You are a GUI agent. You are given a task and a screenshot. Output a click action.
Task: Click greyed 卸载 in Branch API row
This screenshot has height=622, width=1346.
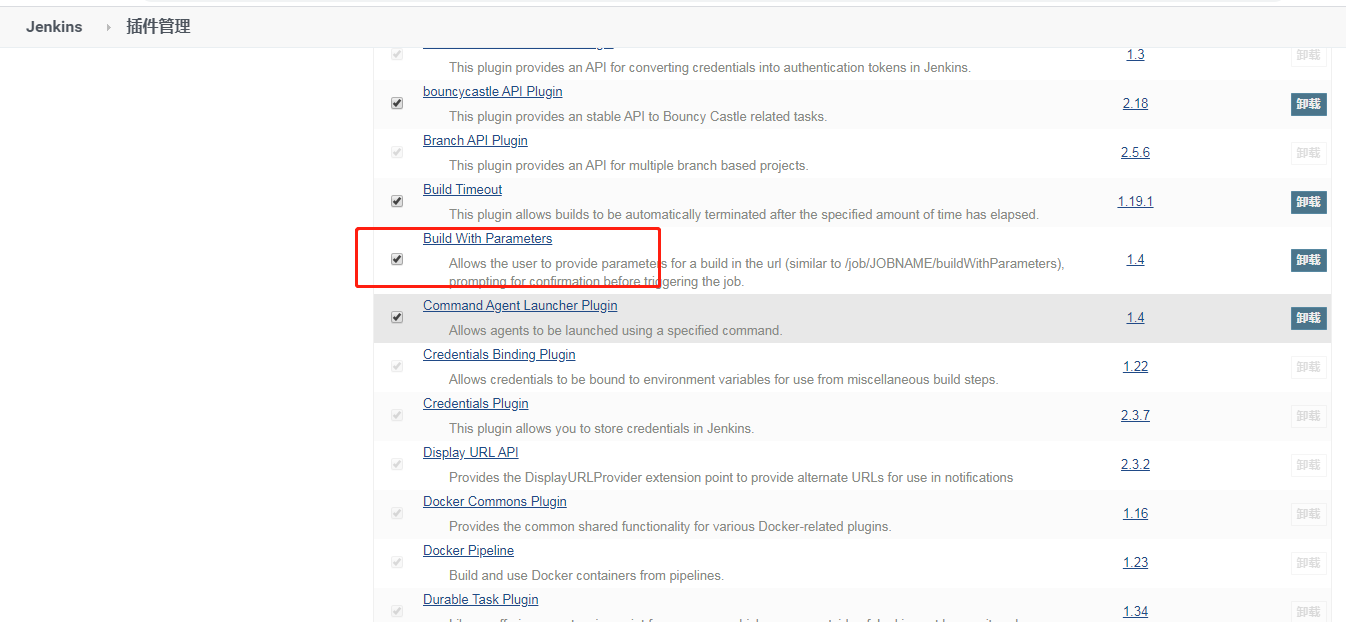tap(1308, 153)
